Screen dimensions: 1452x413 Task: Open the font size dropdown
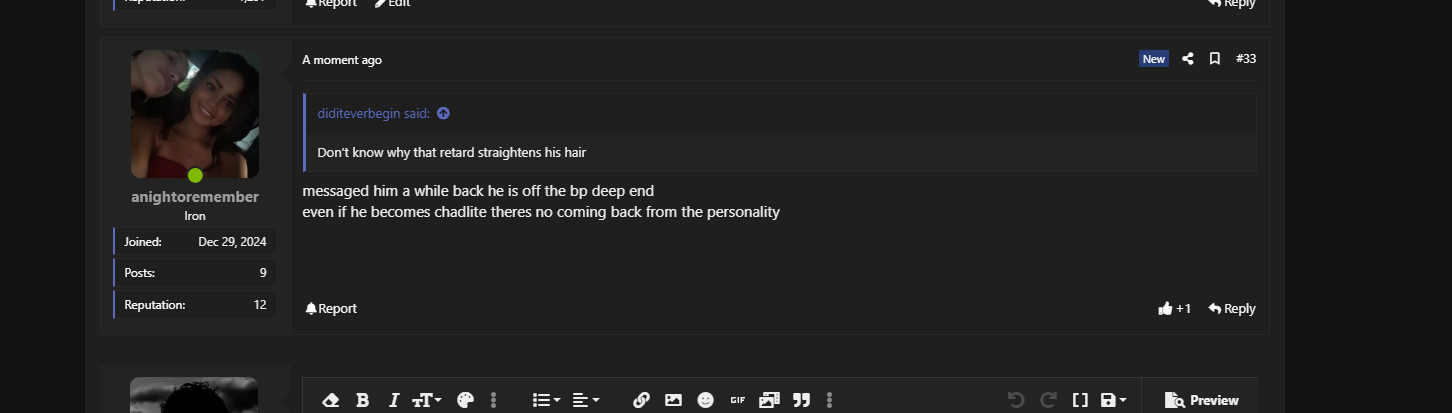427,400
